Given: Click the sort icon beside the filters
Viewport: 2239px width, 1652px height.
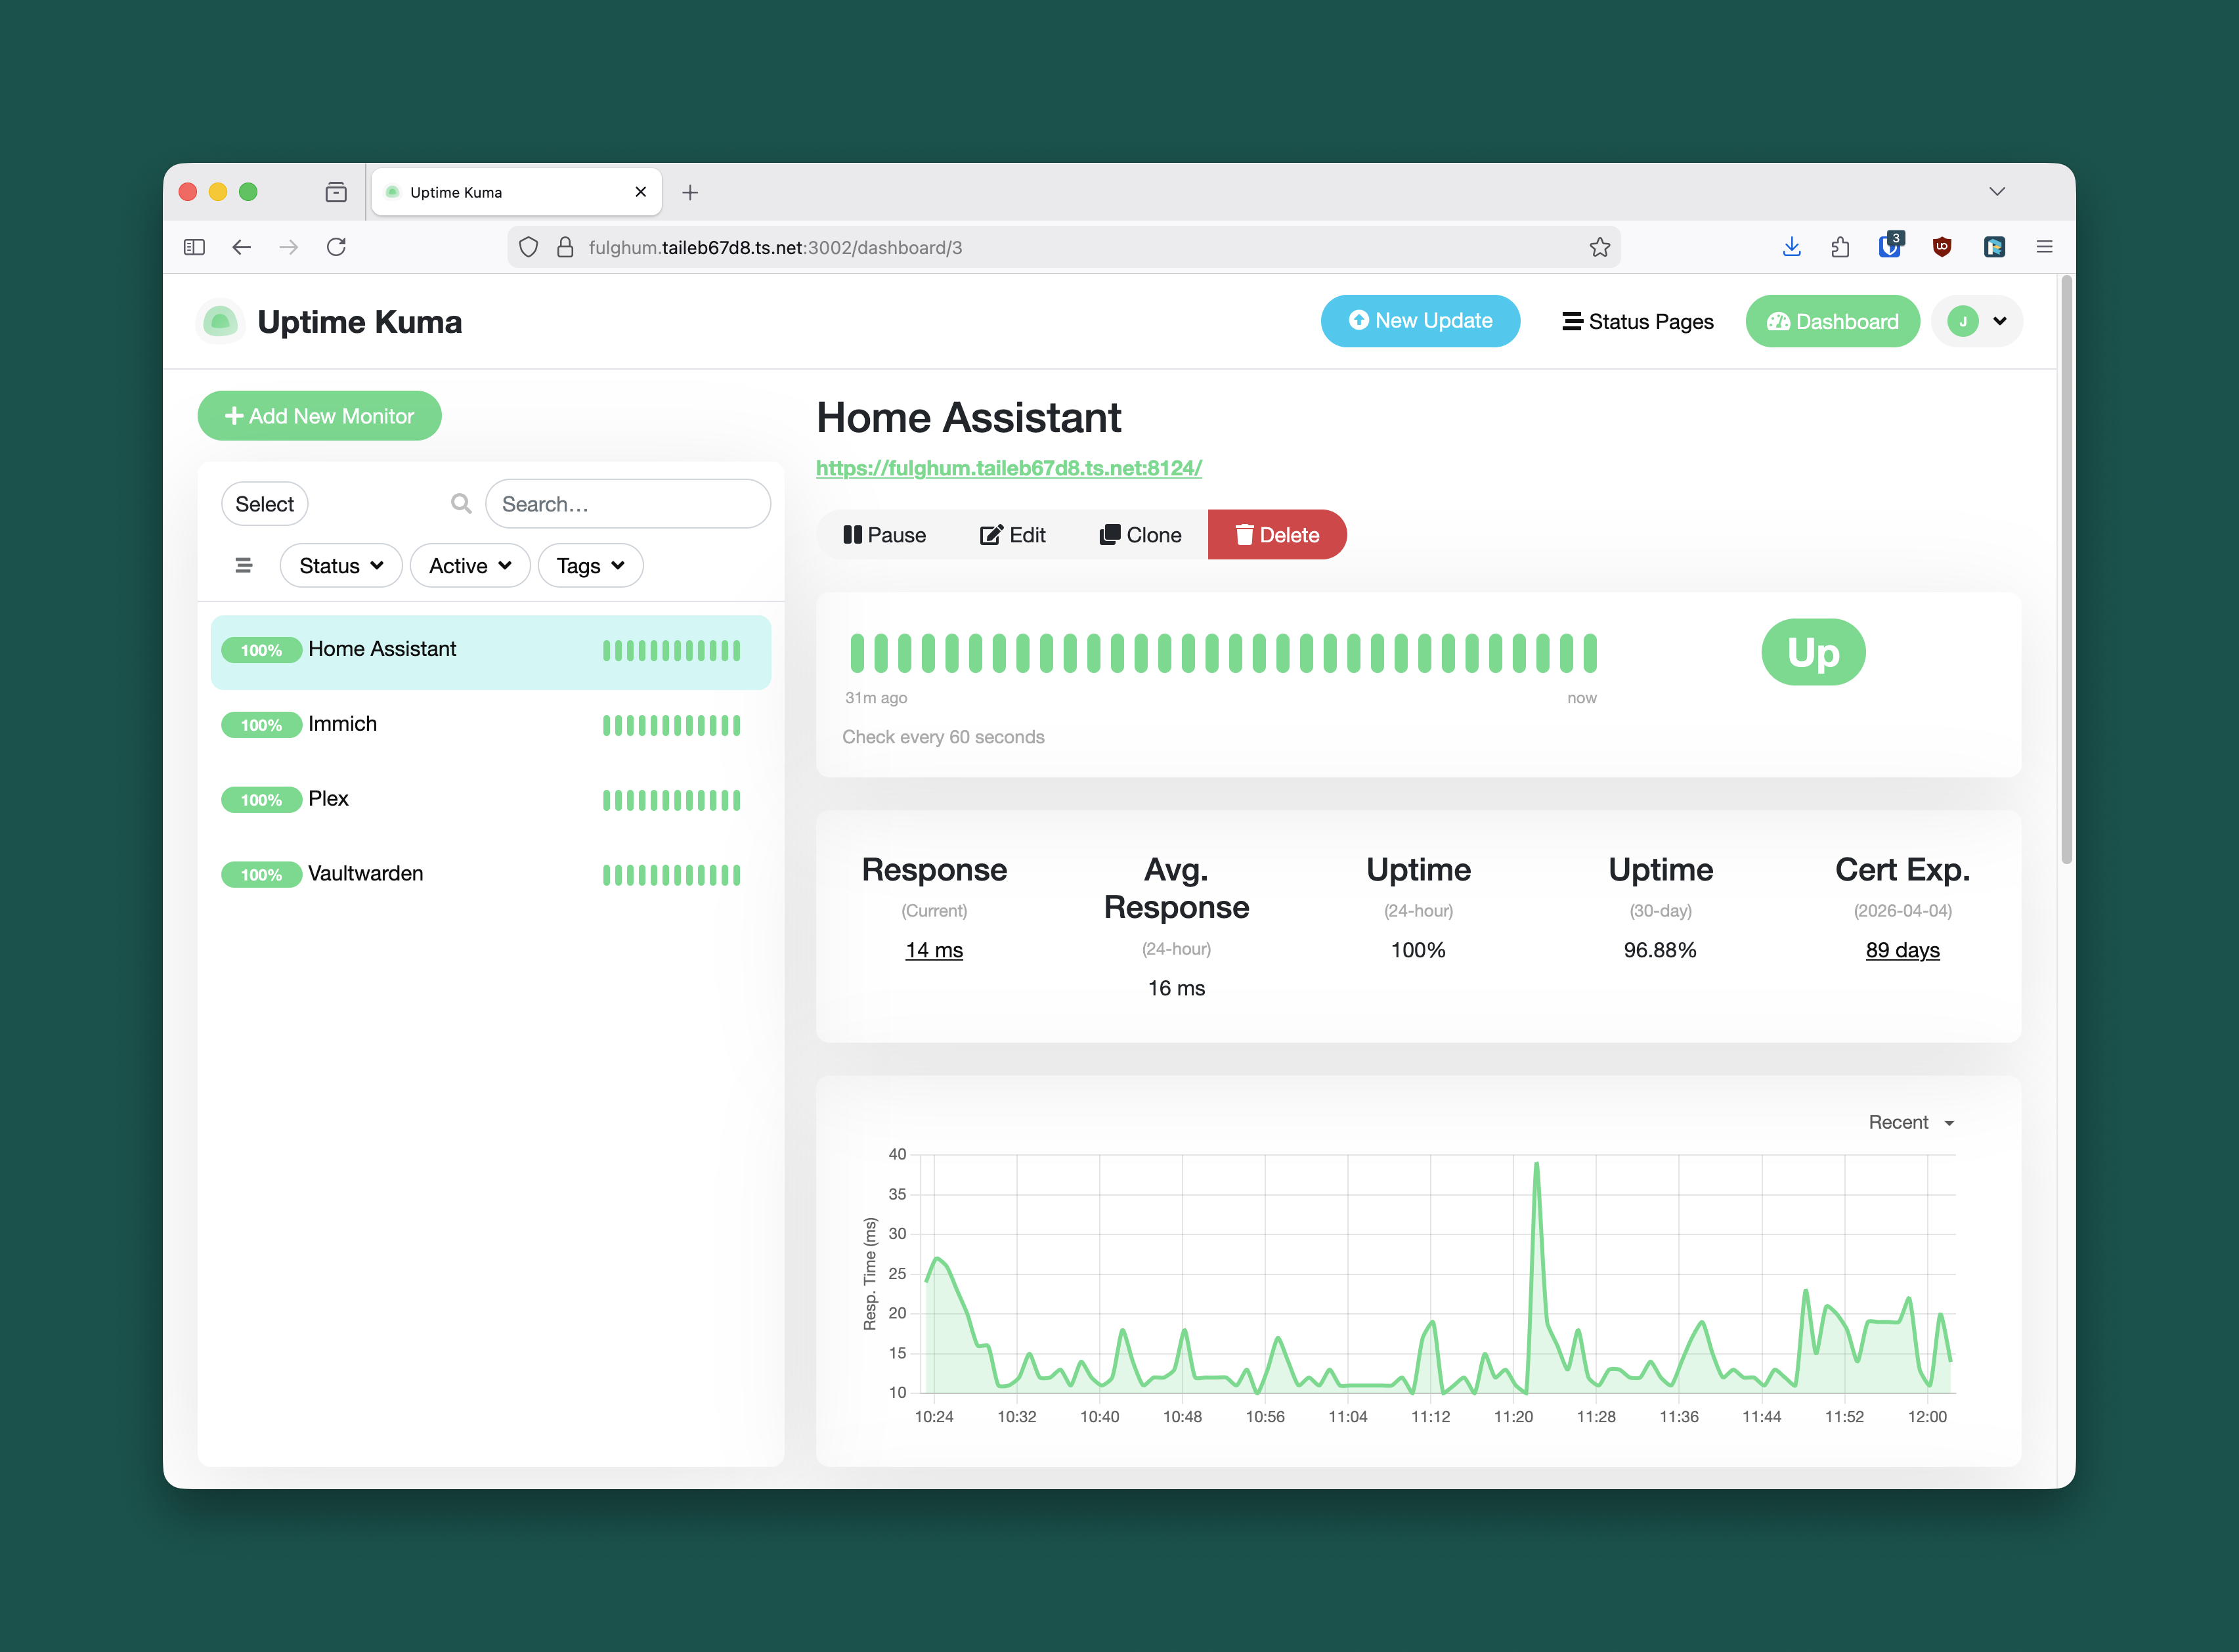Looking at the screenshot, I should (x=243, y=565).
